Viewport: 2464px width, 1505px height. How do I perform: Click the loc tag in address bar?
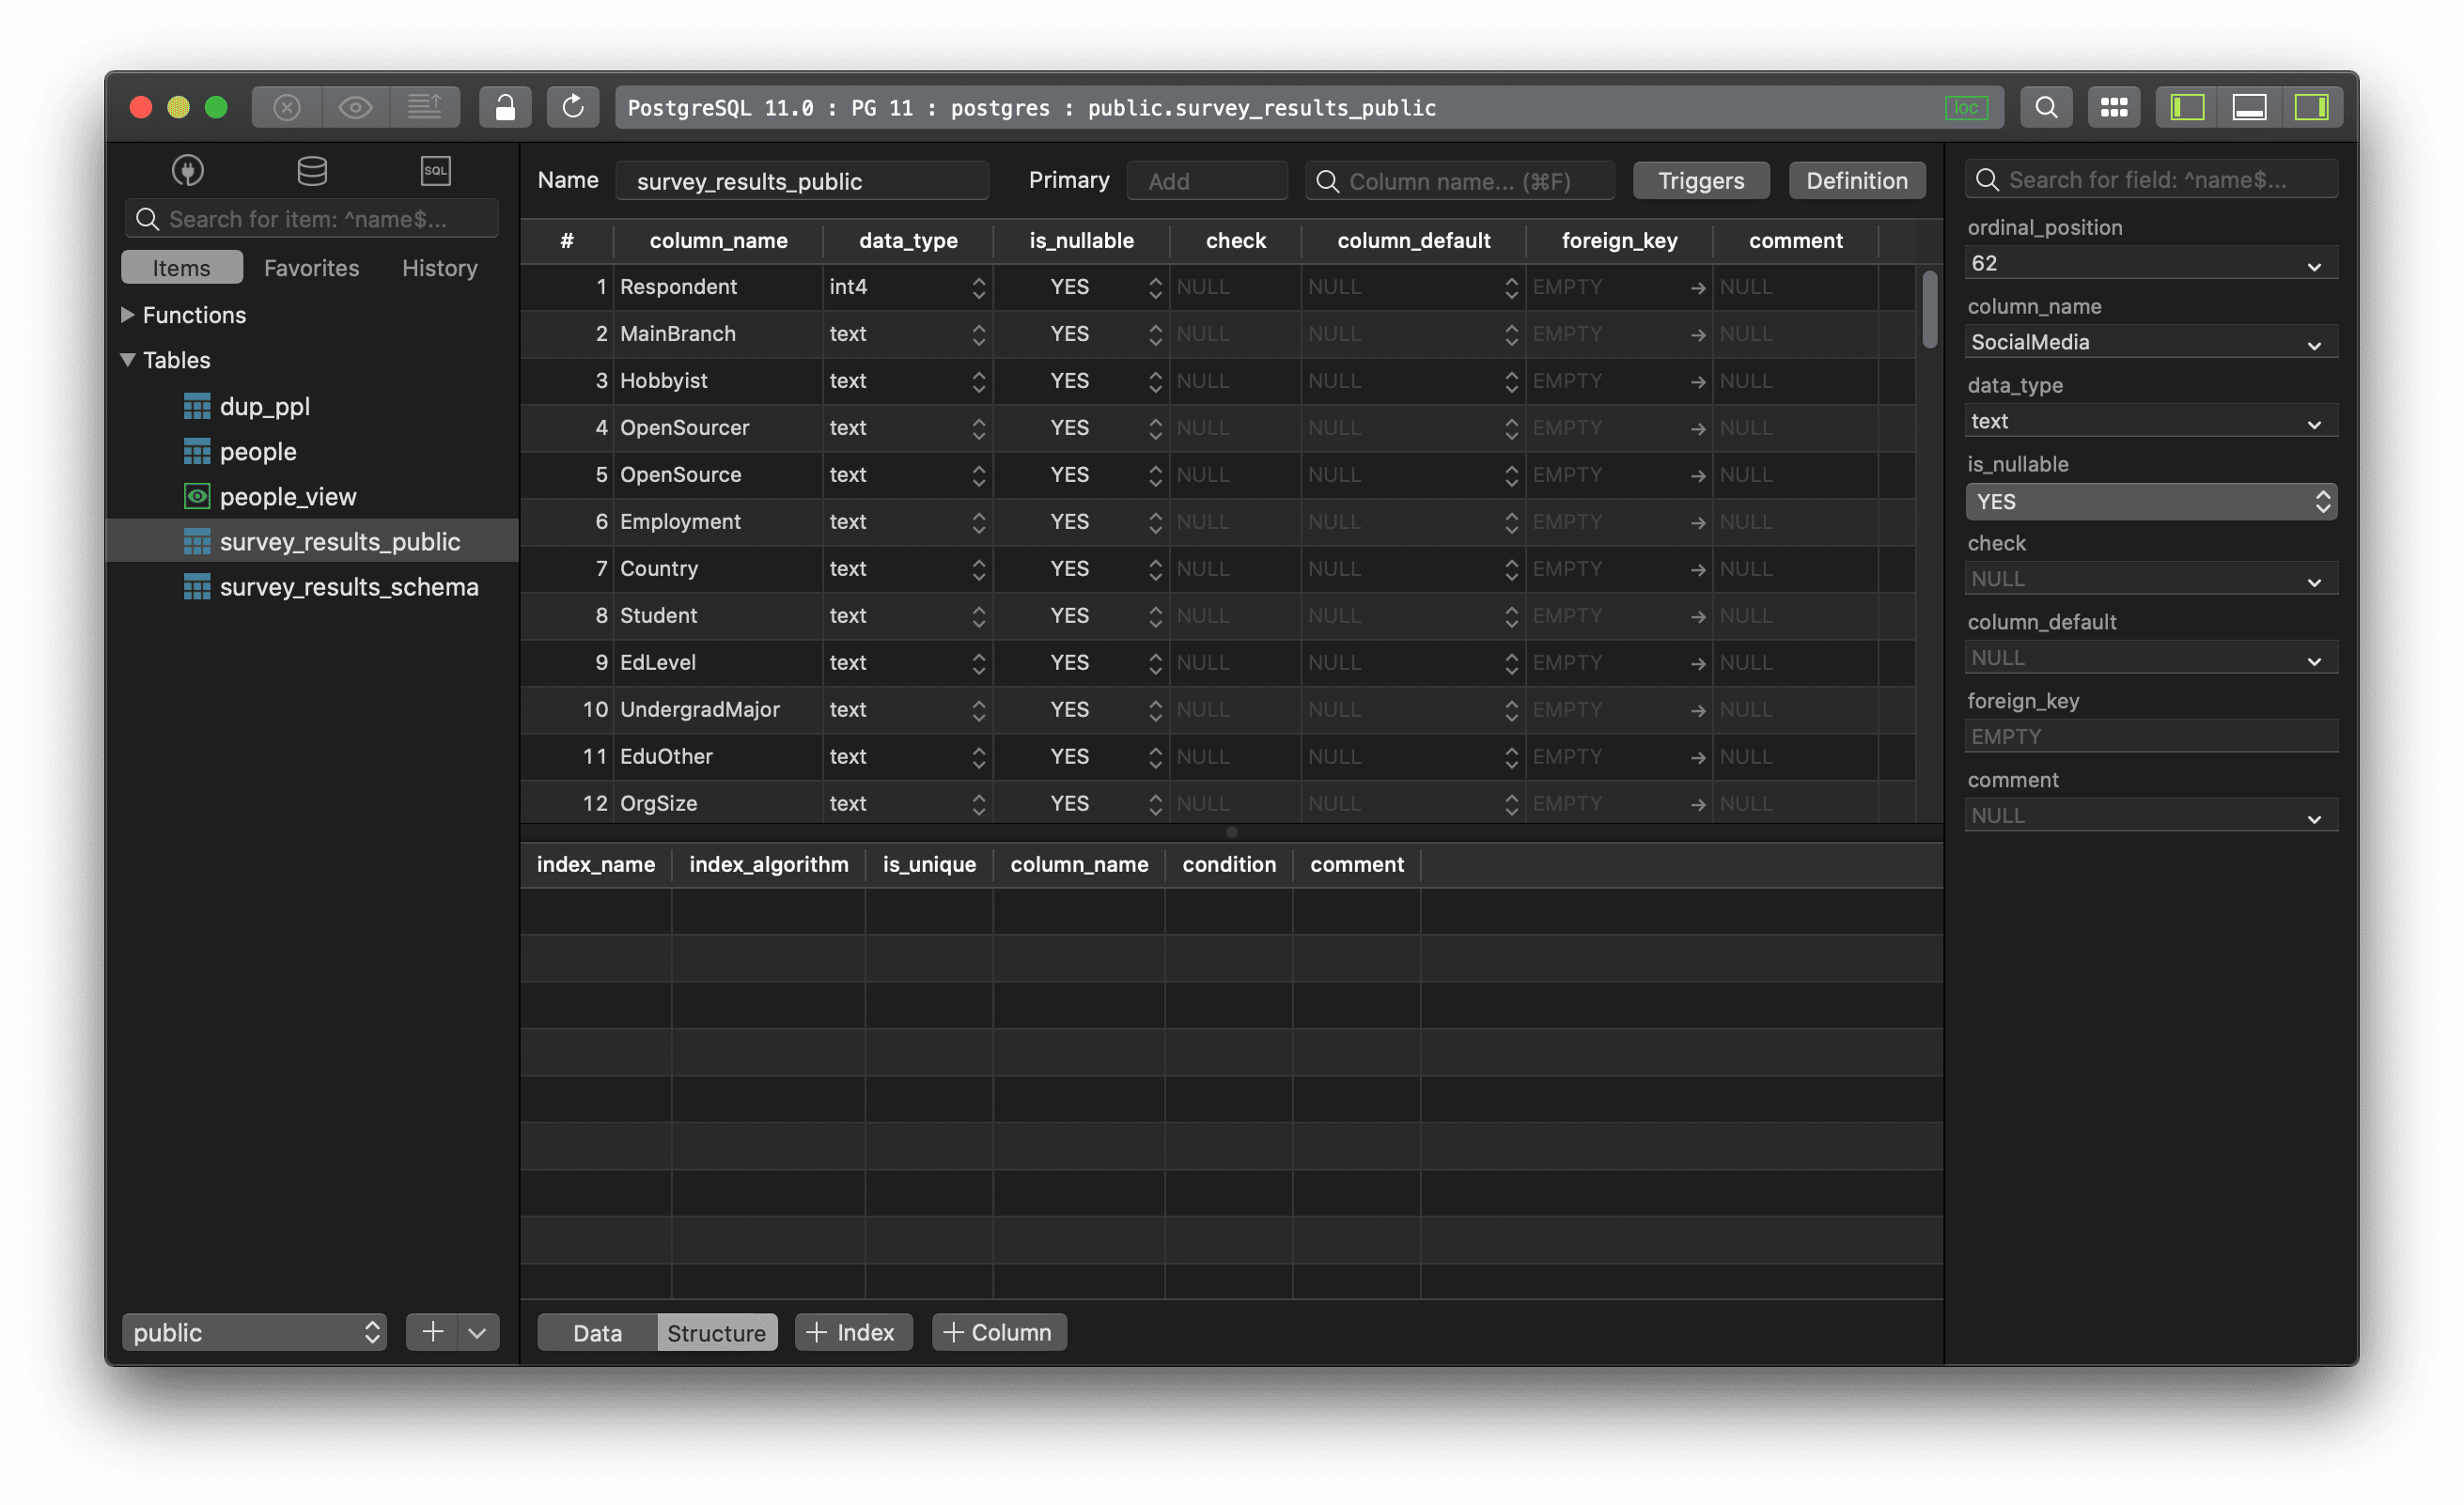tap(1966, 108)
